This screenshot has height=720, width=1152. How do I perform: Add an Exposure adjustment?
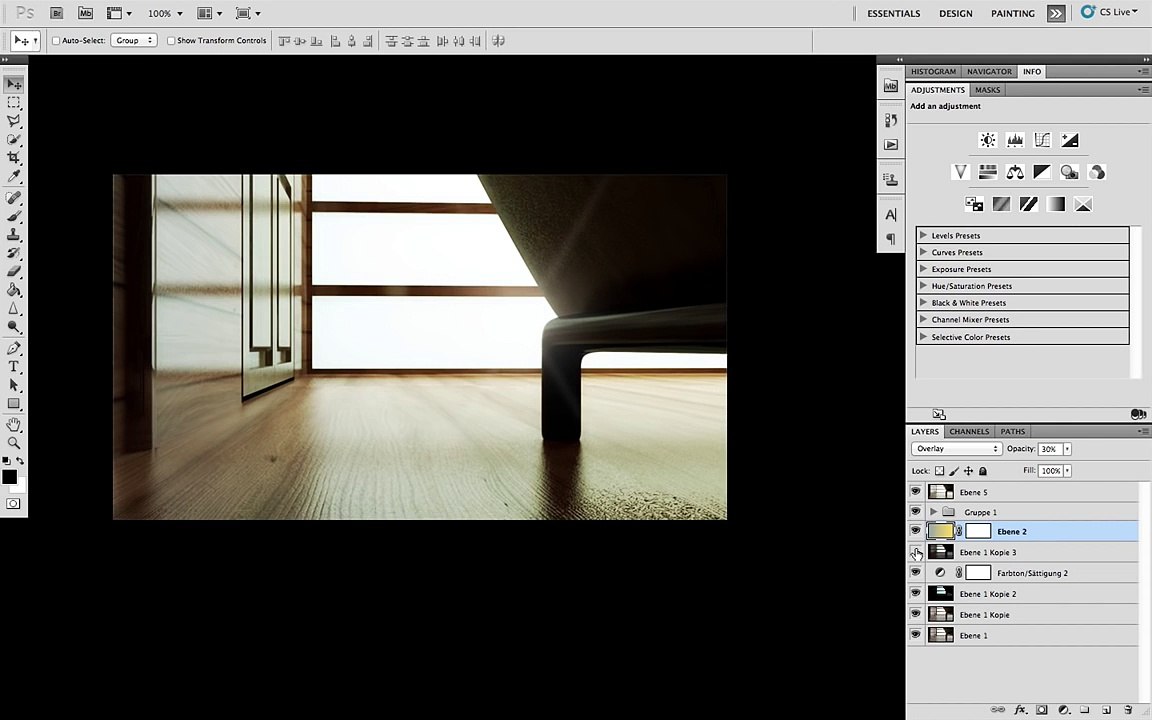[x=1070, y=140]
